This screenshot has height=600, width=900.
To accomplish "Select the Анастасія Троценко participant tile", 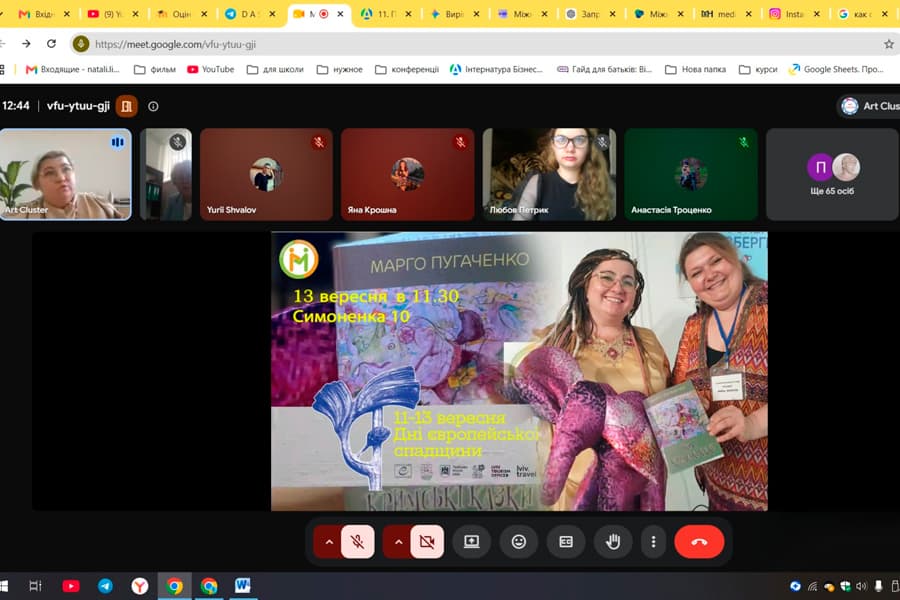I will pyautogui.click(x=691, y=174).
